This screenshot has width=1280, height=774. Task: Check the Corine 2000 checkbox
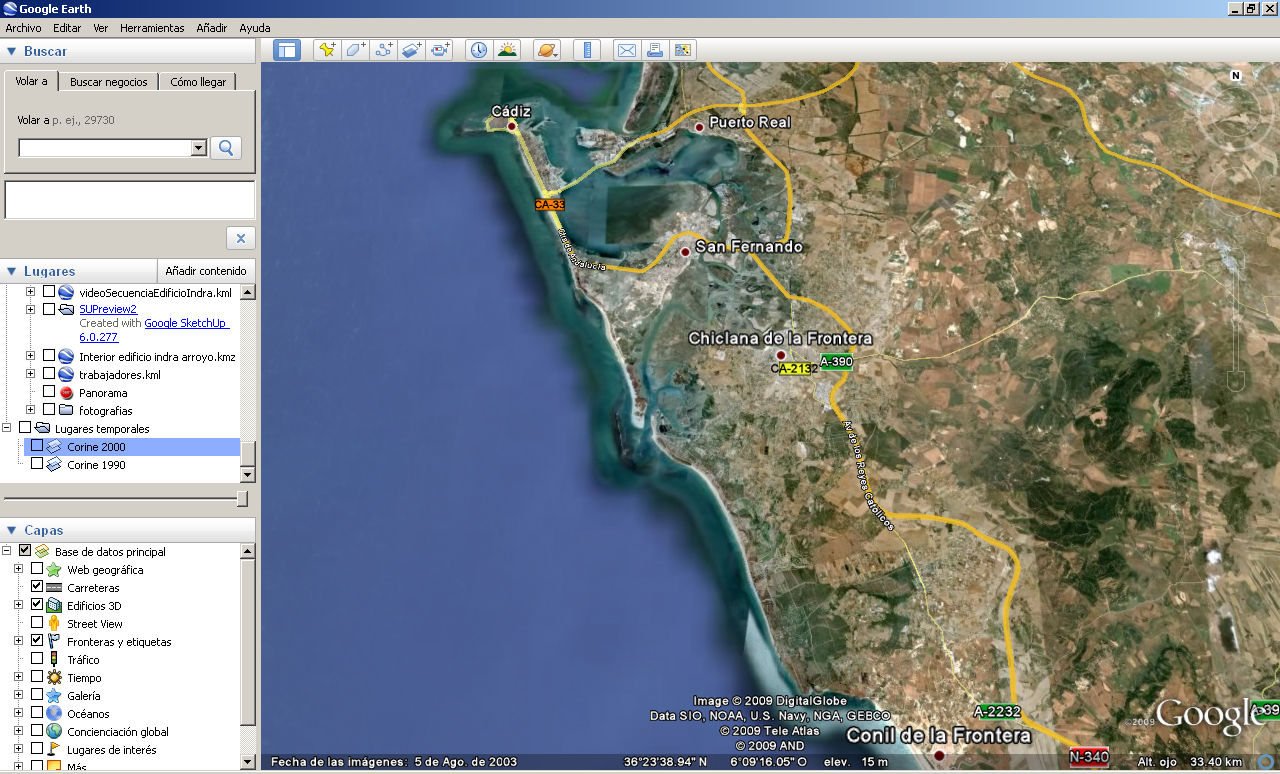click(x=39, y=447)
